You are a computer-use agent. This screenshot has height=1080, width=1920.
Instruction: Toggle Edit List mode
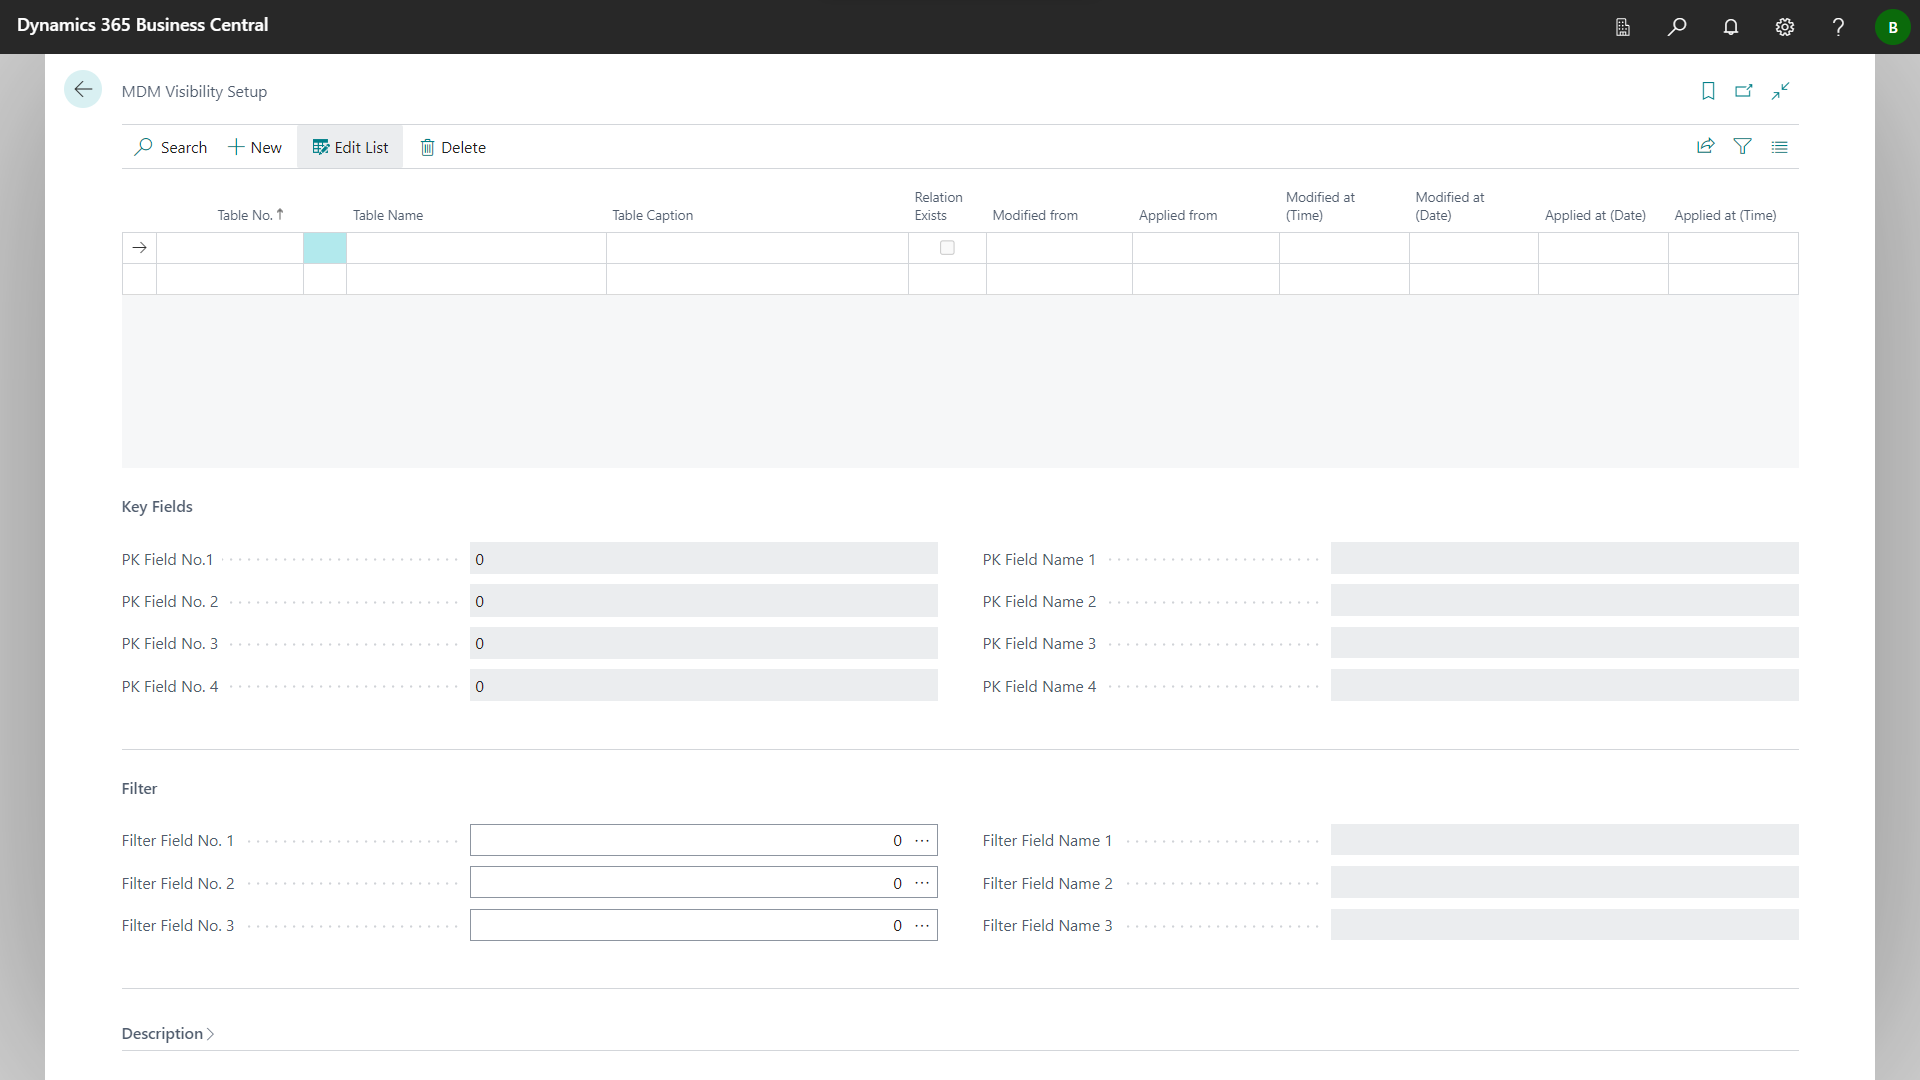(x=350, y=147)
